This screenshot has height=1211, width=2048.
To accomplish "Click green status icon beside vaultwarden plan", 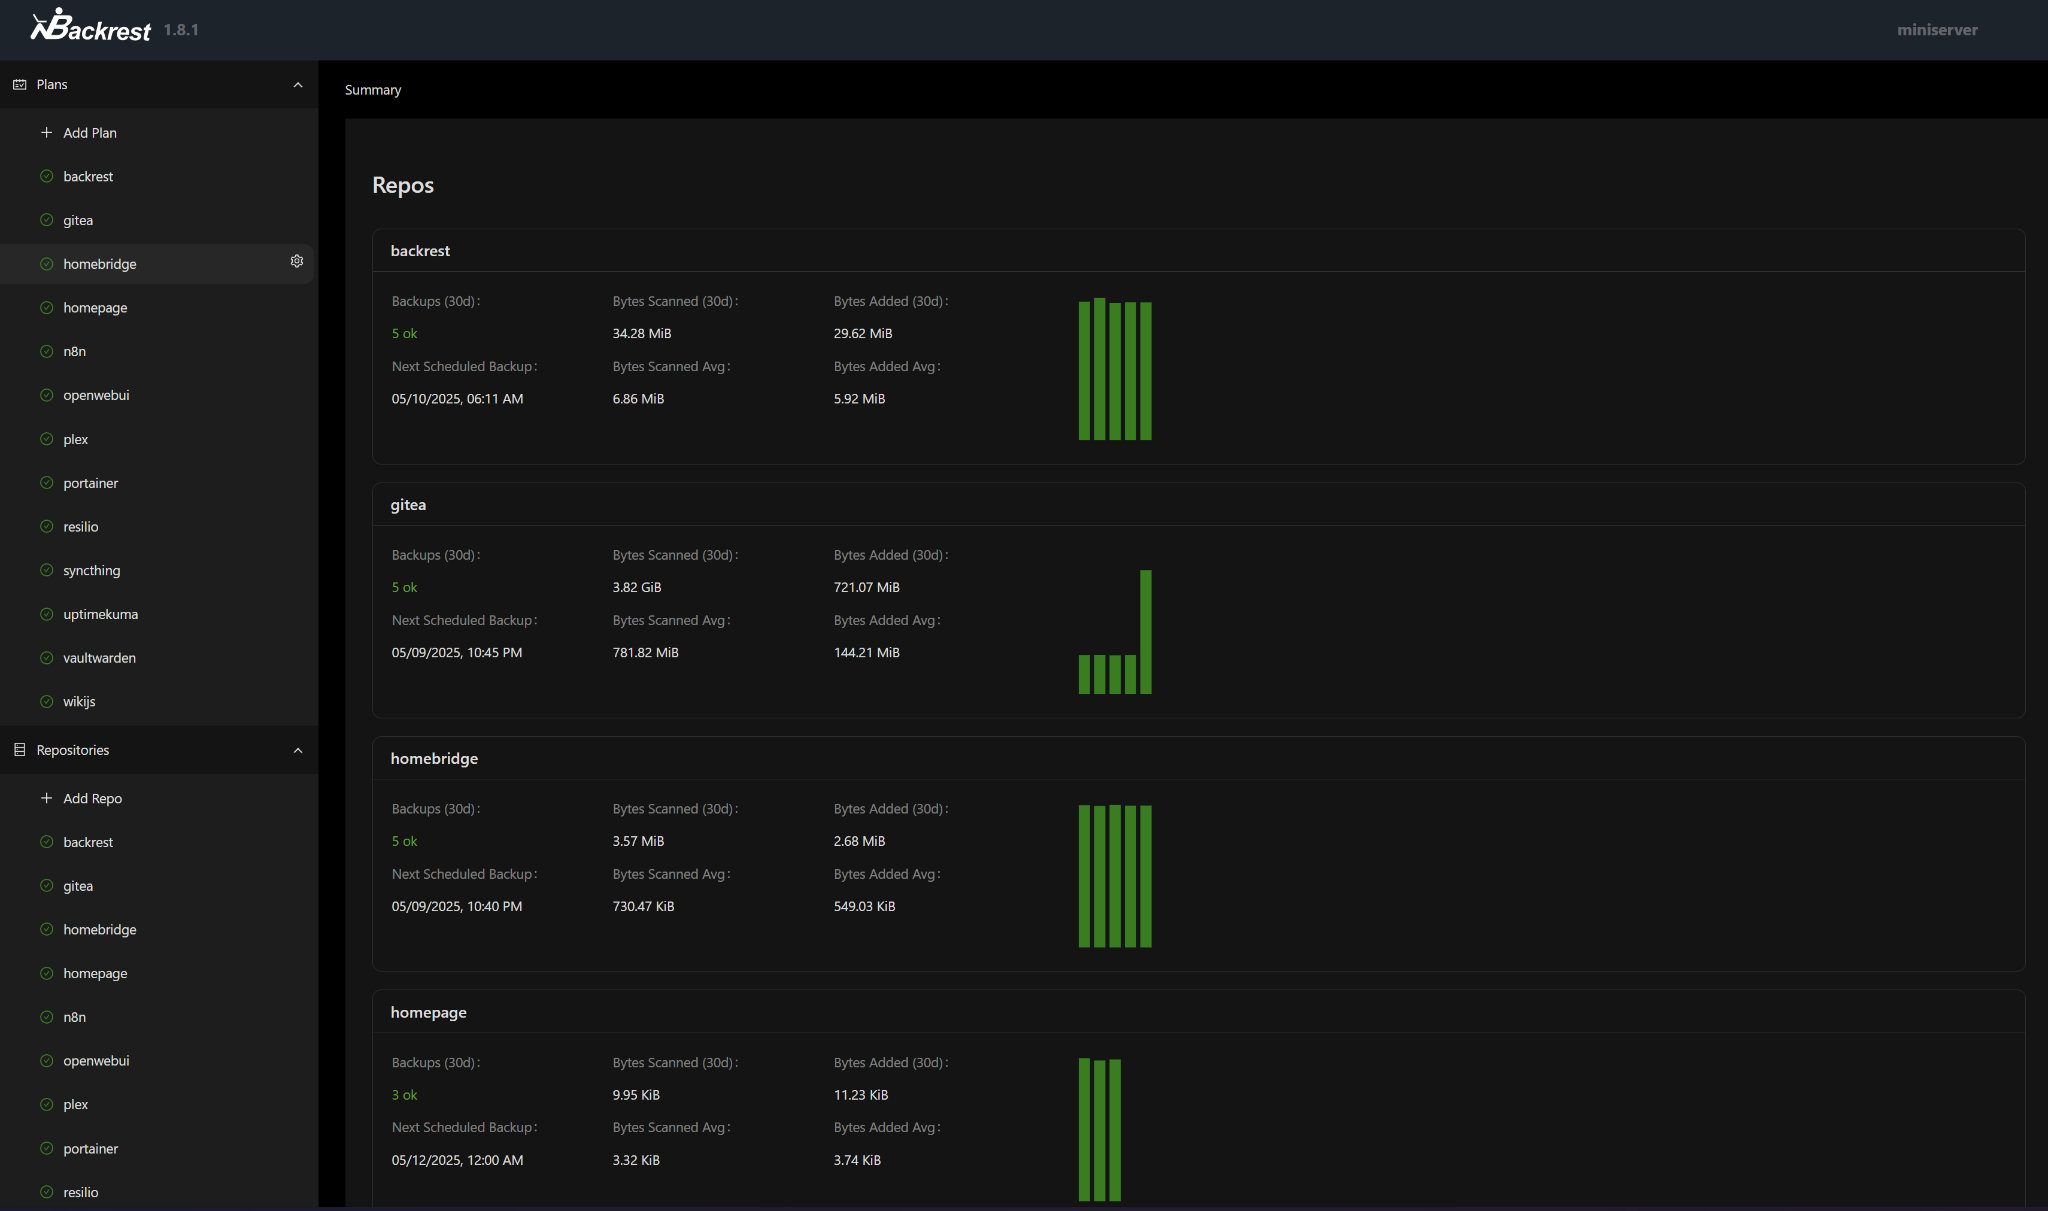I will [x=46, y=658].
